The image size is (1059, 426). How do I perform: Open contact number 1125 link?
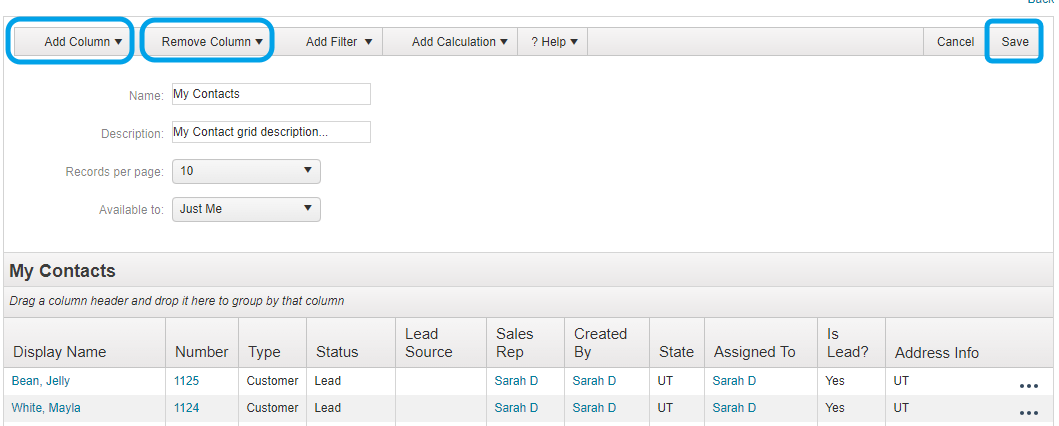(x=186, y=381)
